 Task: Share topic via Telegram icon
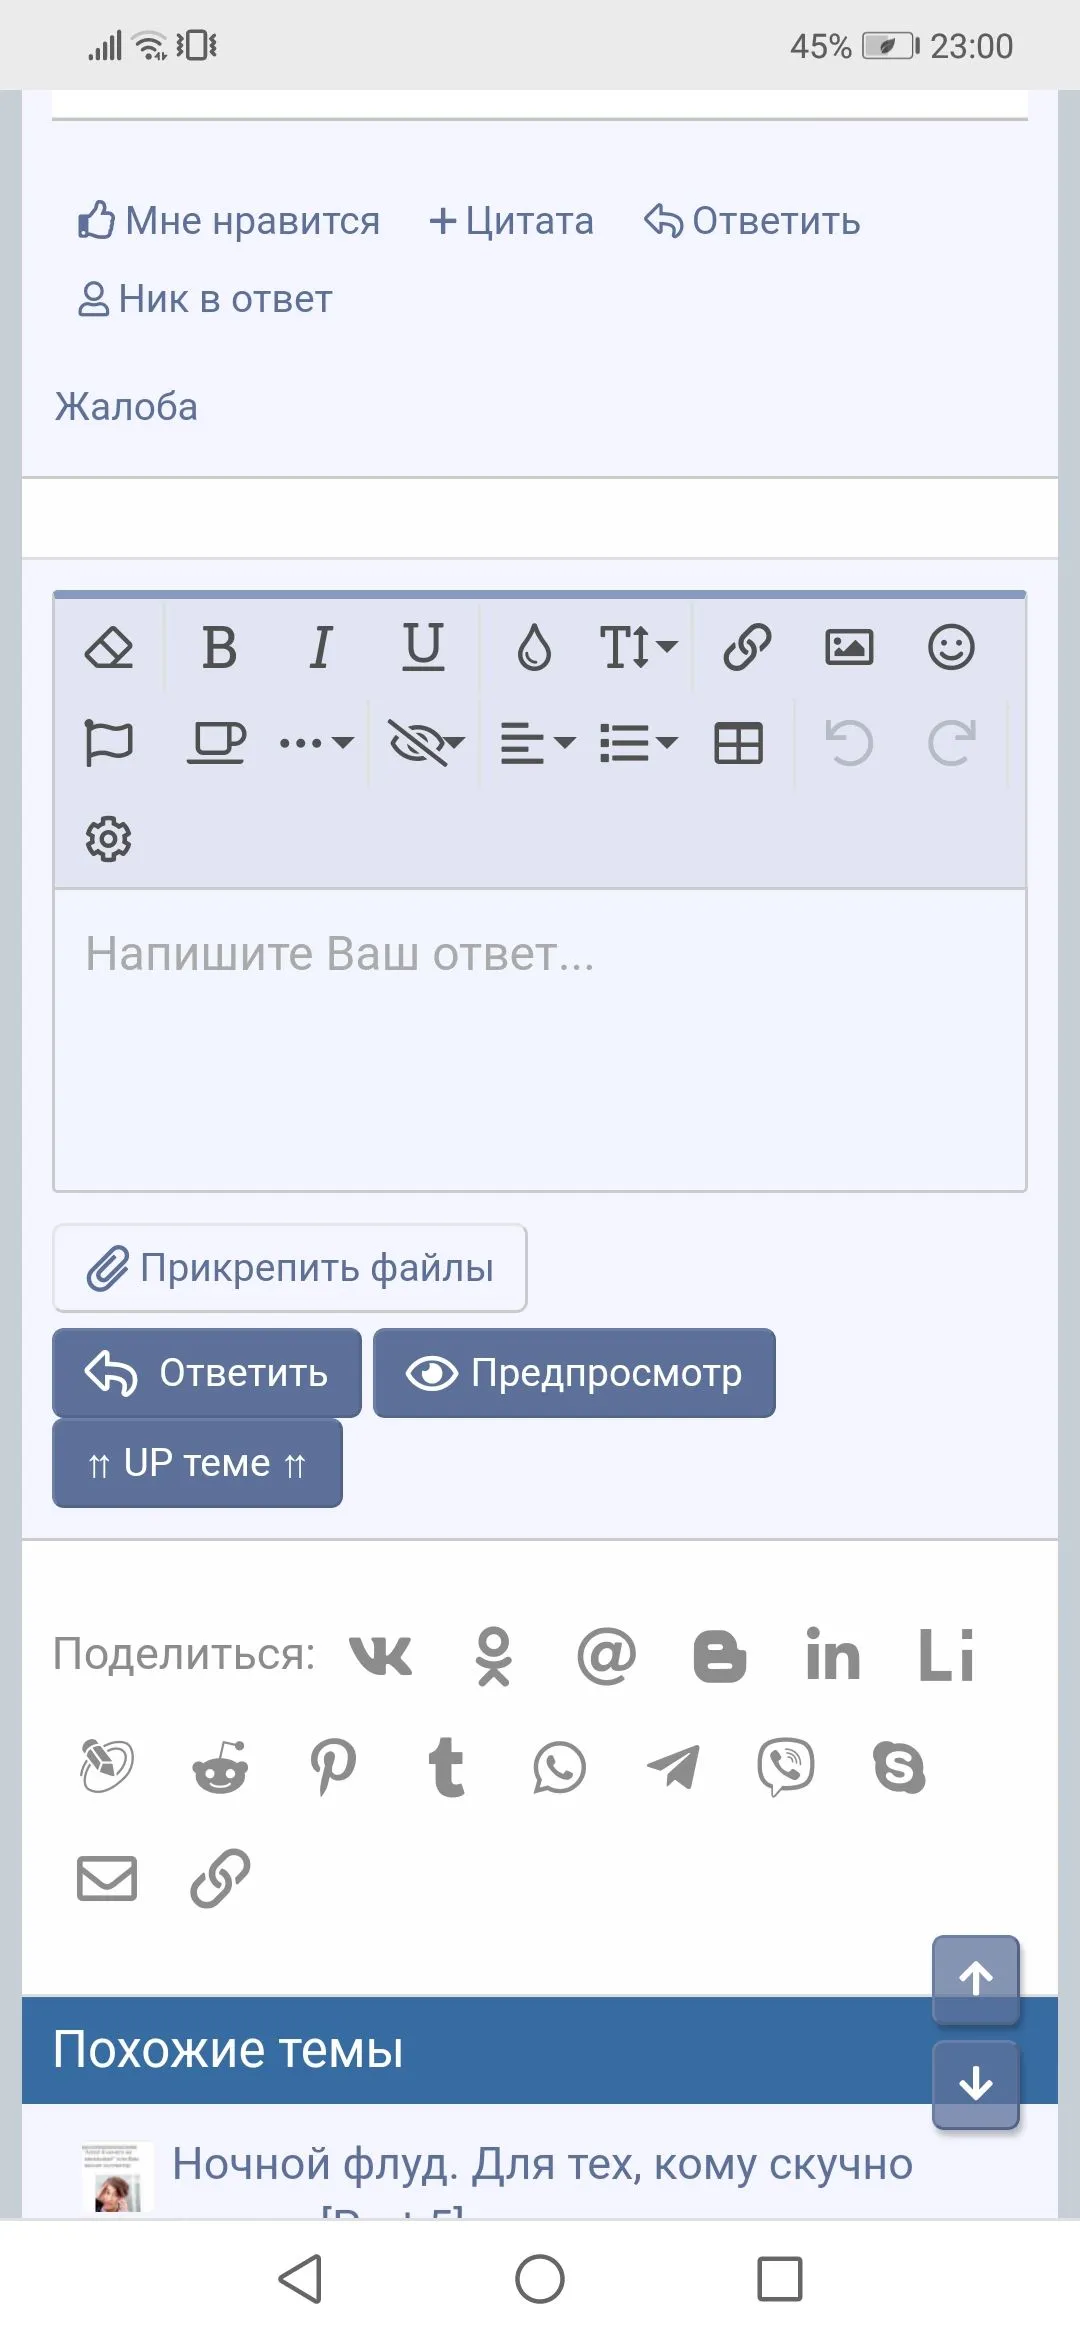click(x=673, y=1767)
